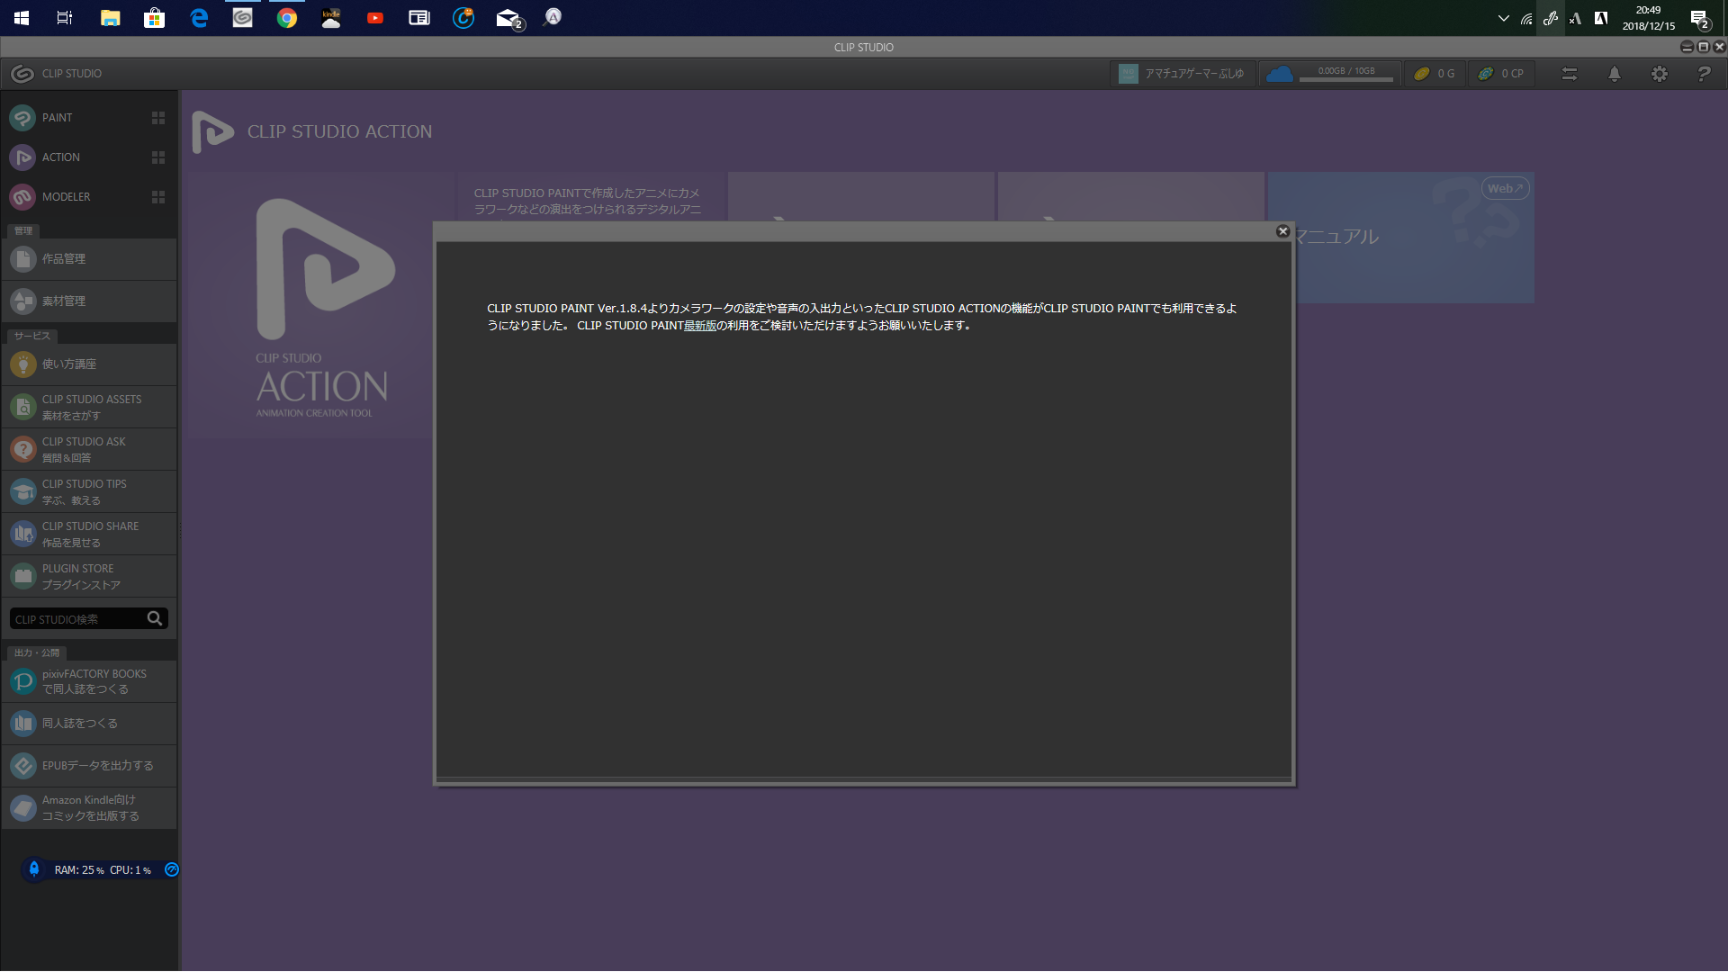Click the cloud storage usage bar

1346,78
